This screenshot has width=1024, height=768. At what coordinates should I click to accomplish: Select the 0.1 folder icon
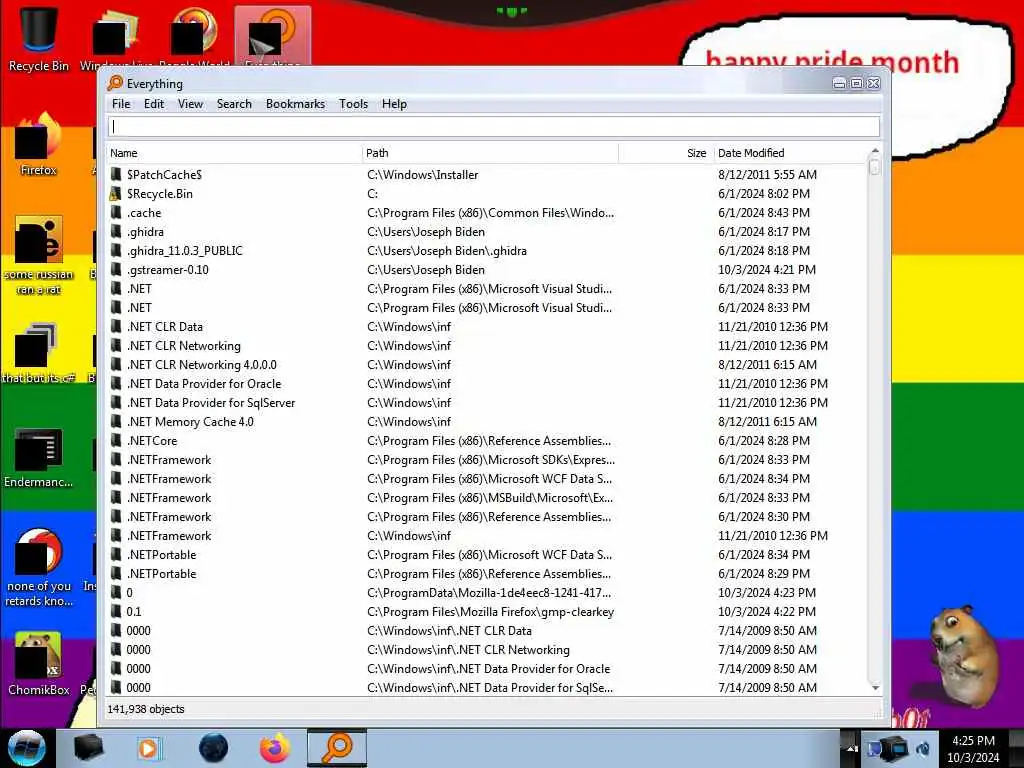pos(116,611)
